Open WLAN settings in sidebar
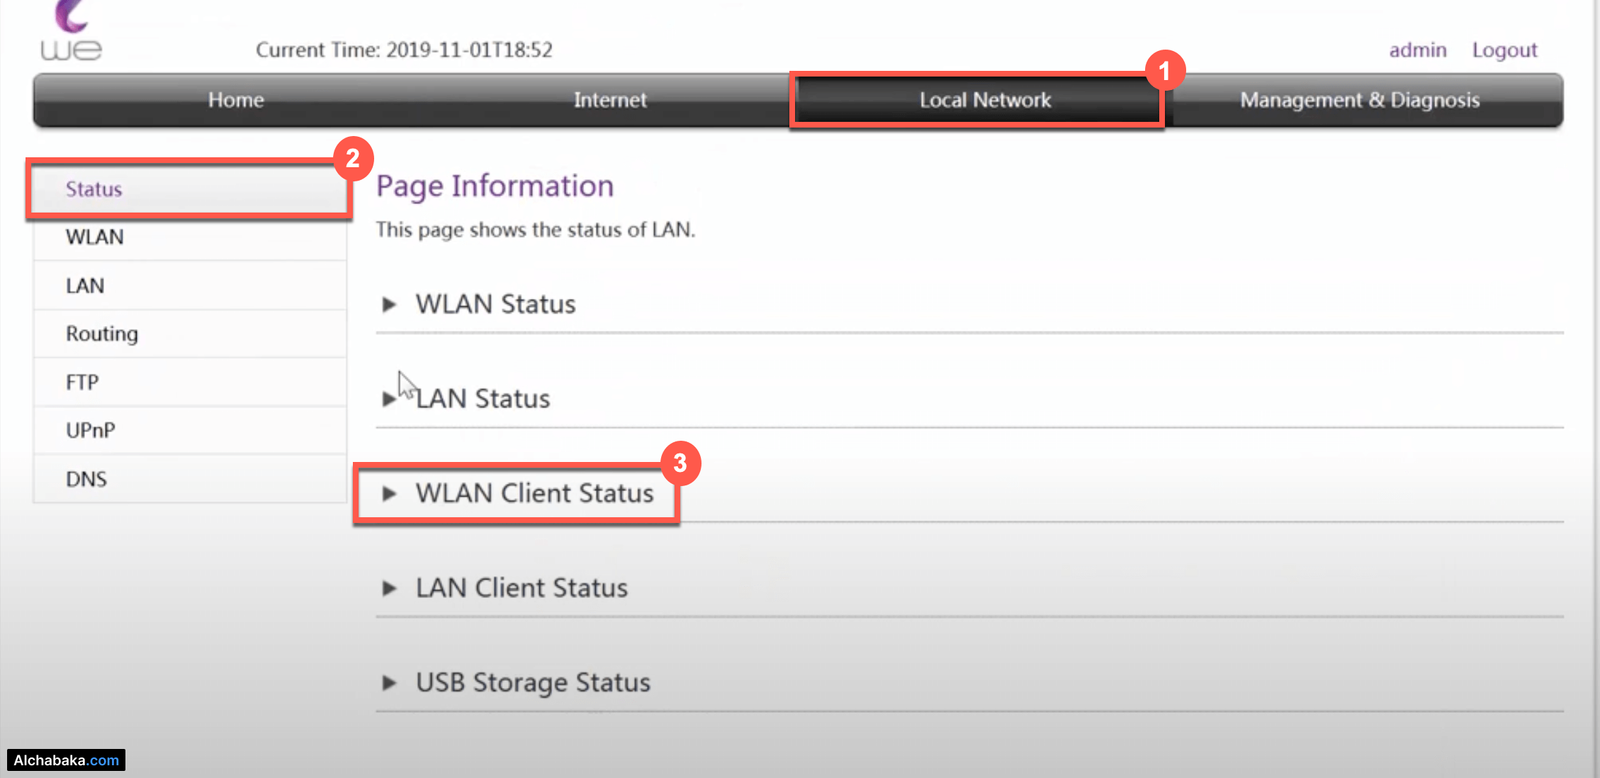The height and width of the screenshot is (778, 1600). pos(95,237)
